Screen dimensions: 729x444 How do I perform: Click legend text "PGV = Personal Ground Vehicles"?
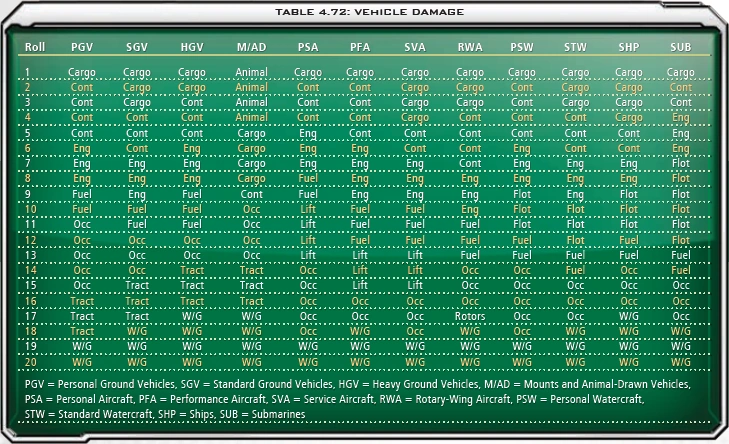[100, 384]
